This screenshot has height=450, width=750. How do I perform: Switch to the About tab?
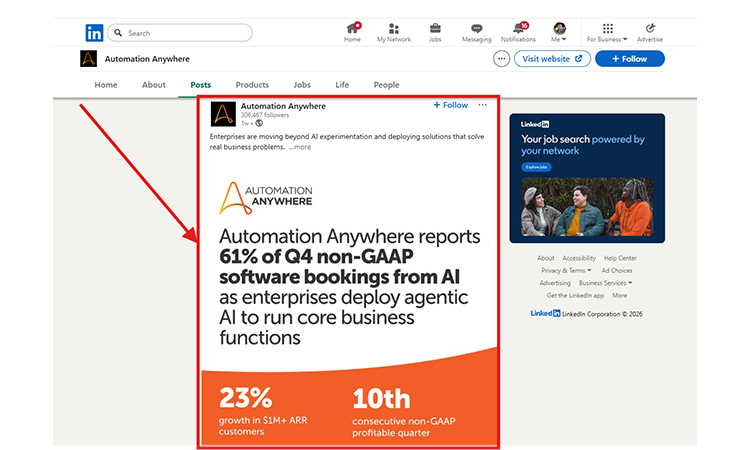154,85
